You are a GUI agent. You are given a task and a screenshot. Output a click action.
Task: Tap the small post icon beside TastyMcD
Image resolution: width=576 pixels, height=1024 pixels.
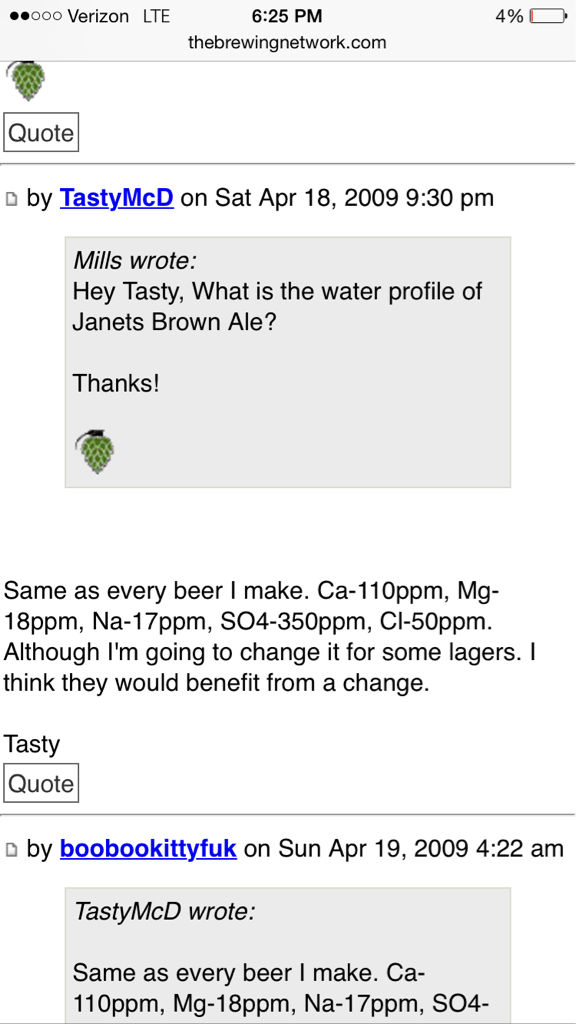(x=11, y=199)
